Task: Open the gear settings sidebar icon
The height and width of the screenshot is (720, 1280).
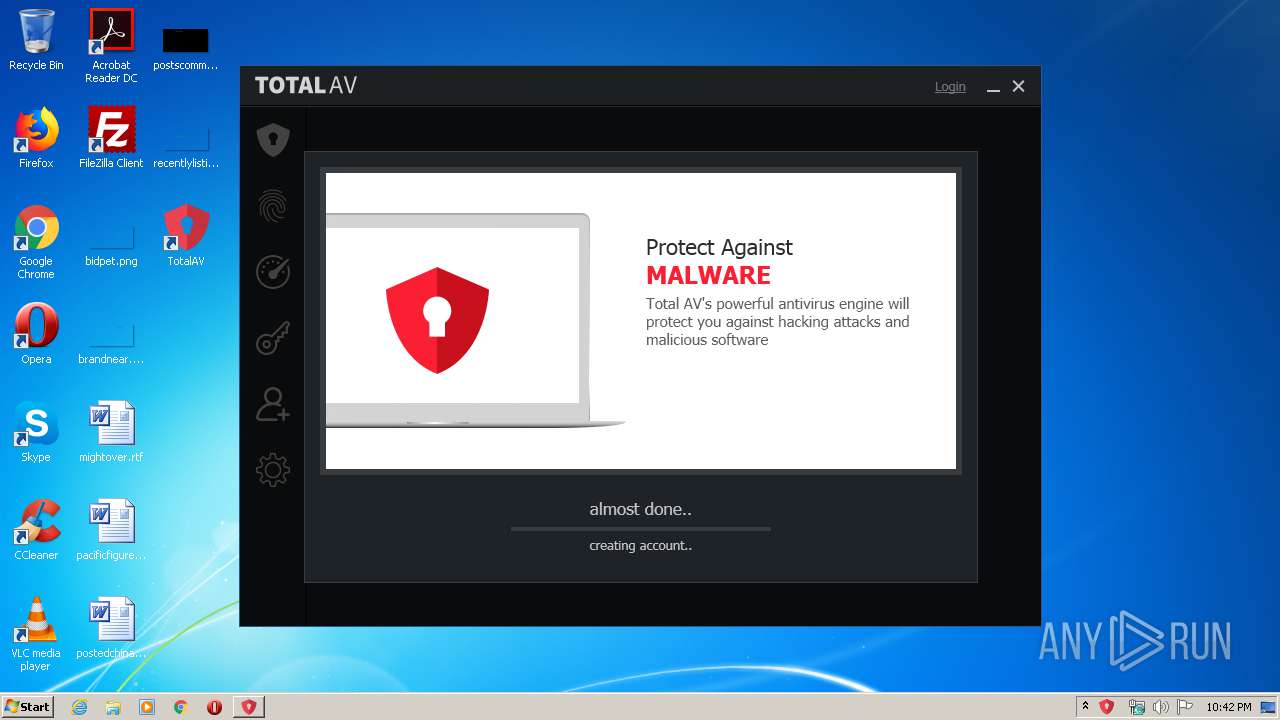Action: point(273,470)
